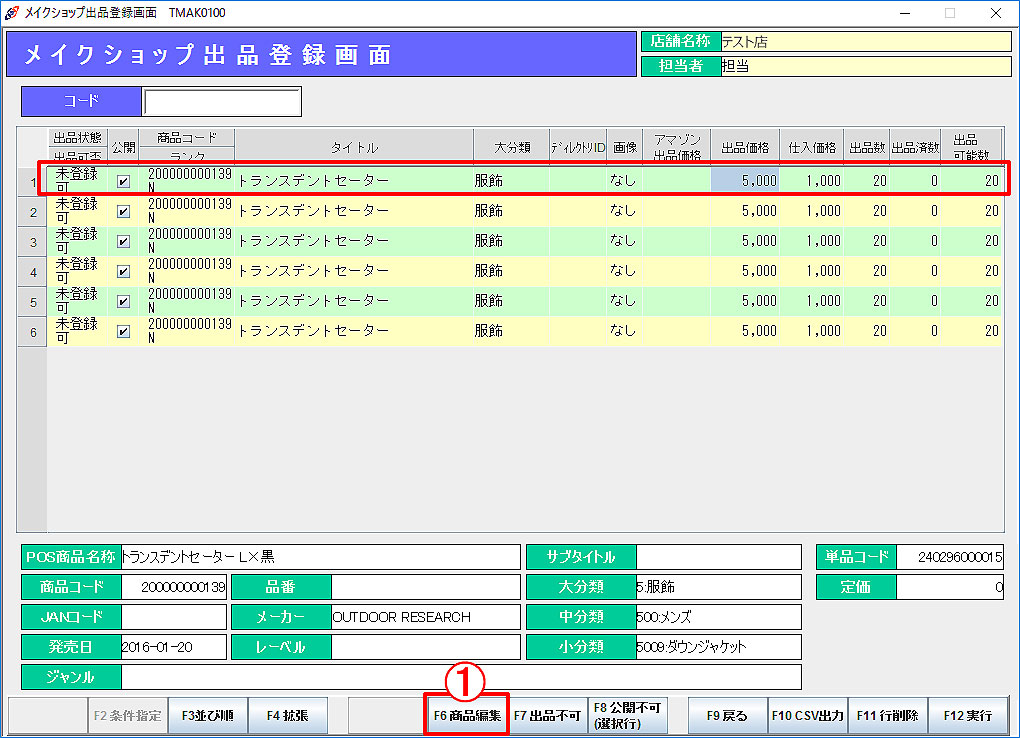Delete row with F11 行削除 button
The image size is (1020, 738).
point(887,716)
